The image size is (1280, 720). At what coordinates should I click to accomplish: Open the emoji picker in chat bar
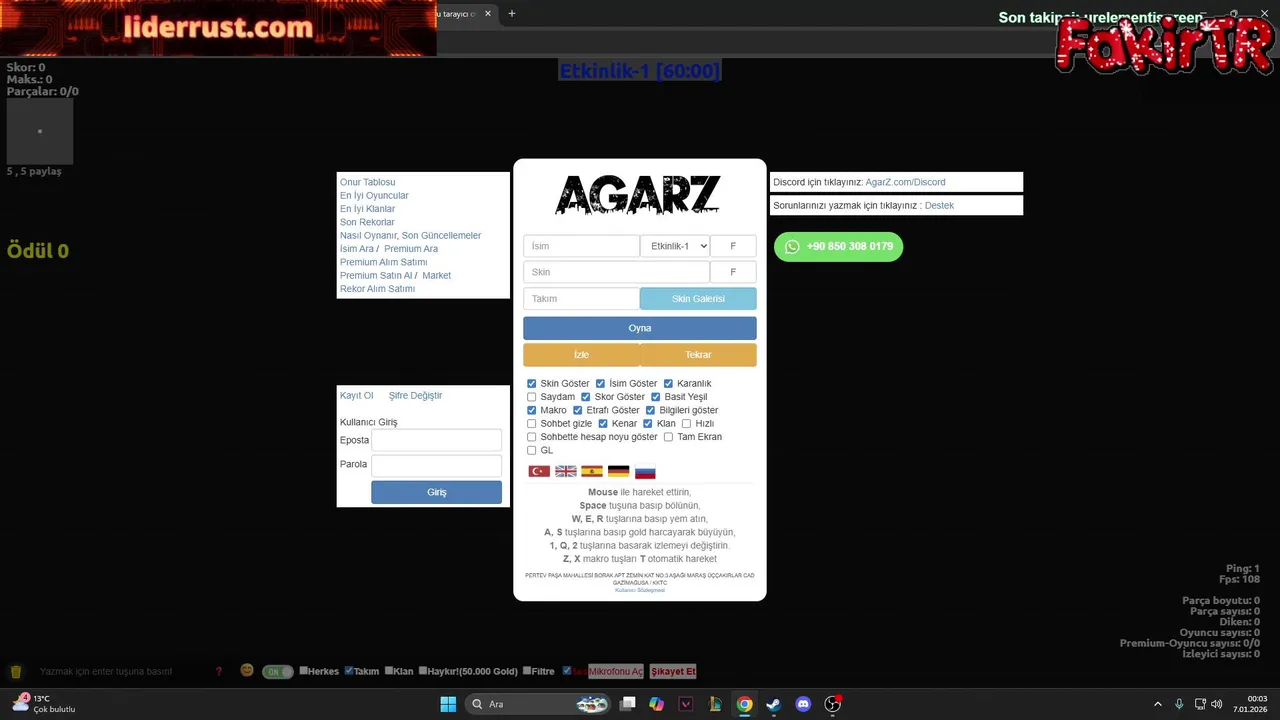click(247, 670)
